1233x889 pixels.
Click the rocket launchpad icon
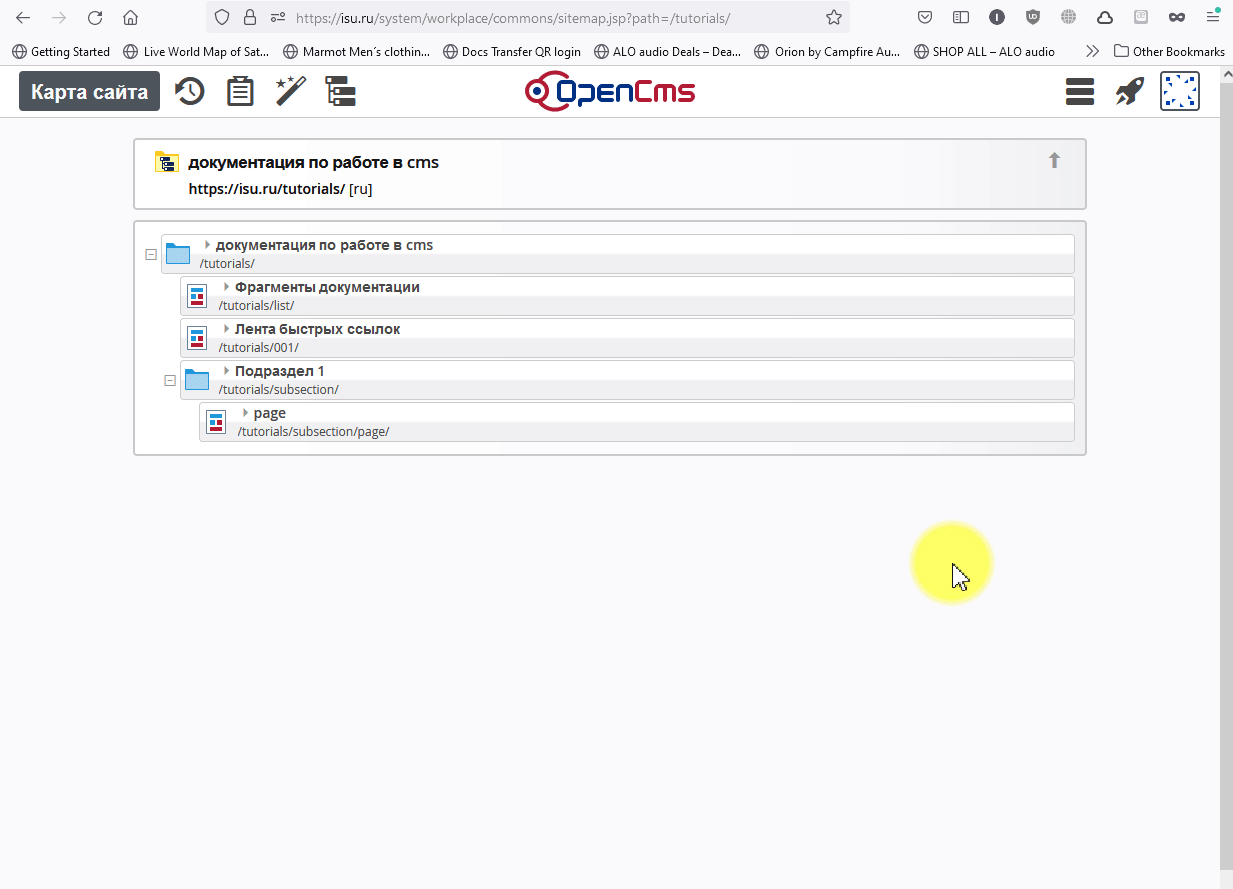(1129, 92)
